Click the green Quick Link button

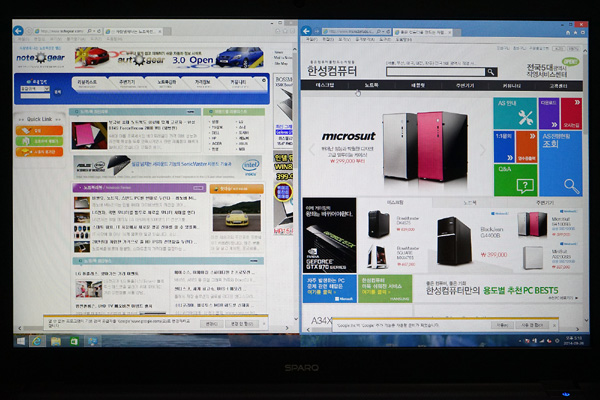click(39, 141)
